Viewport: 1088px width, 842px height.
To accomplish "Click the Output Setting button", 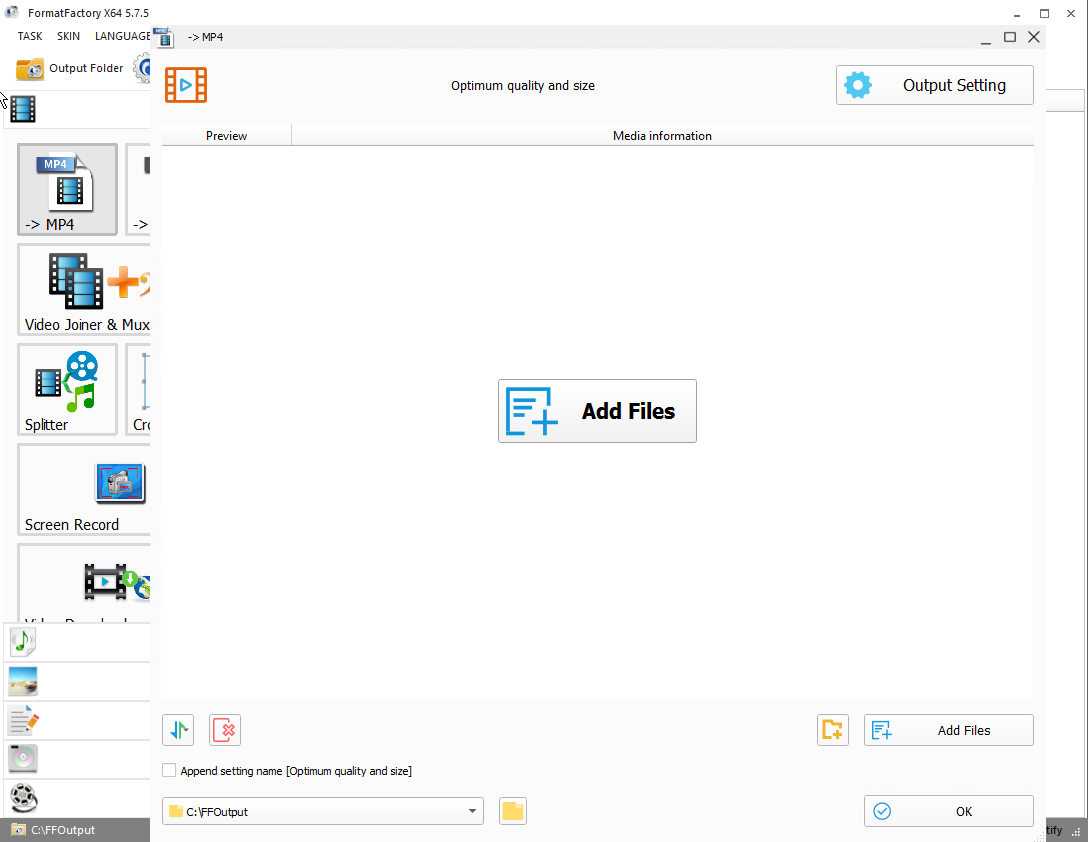I will click(x=935, y=85).
